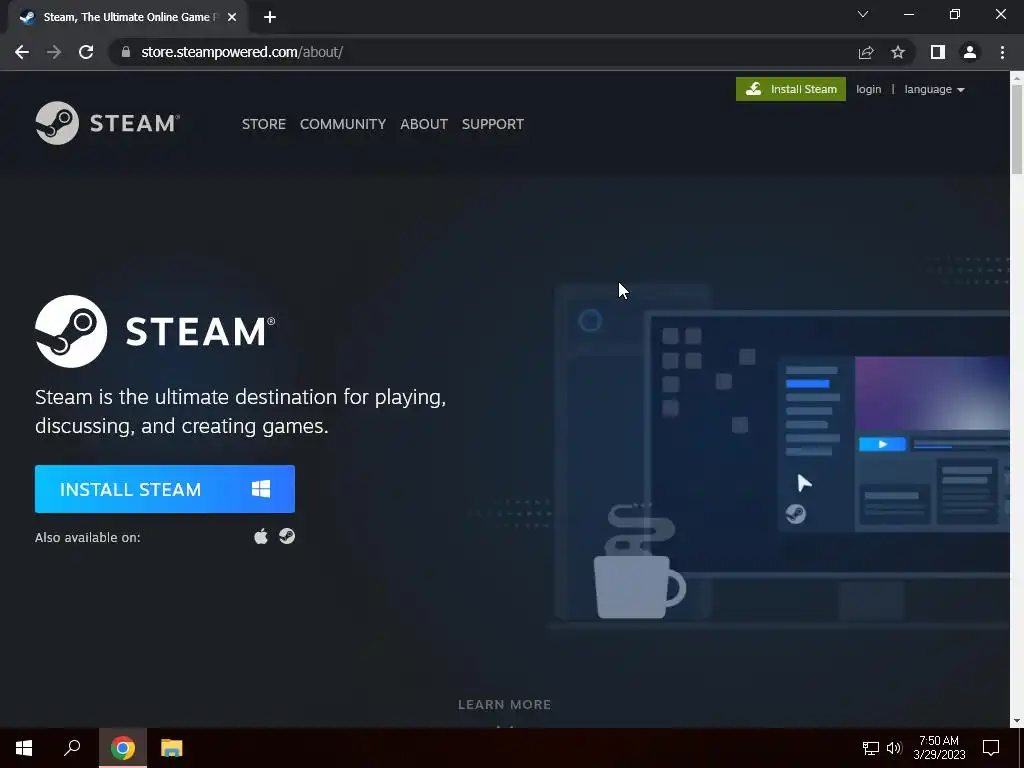View site information via lock icon
Viewport: 1024px width, 768px height.
coord(126,52)
